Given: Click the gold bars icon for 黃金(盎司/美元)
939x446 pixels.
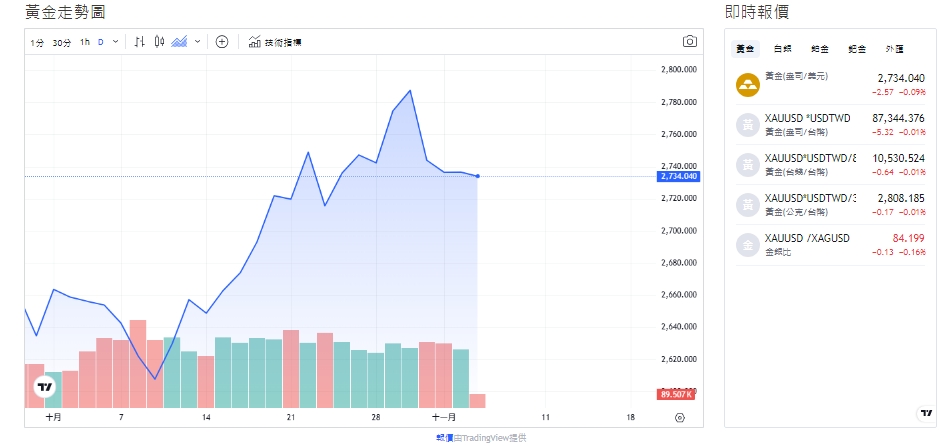Looking at the screenshot, I should [747, 85].
